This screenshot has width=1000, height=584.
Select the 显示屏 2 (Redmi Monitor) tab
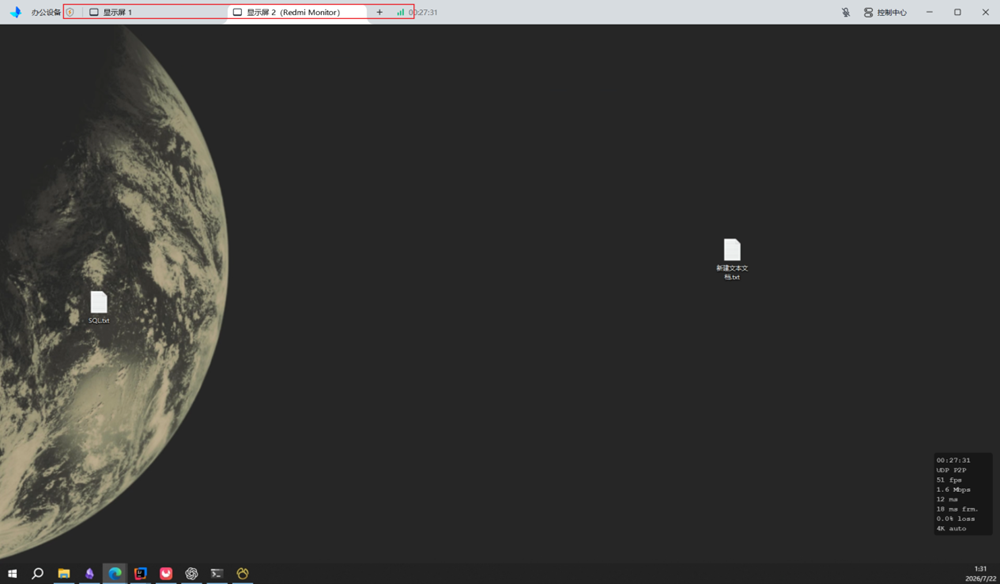(297, 12)
